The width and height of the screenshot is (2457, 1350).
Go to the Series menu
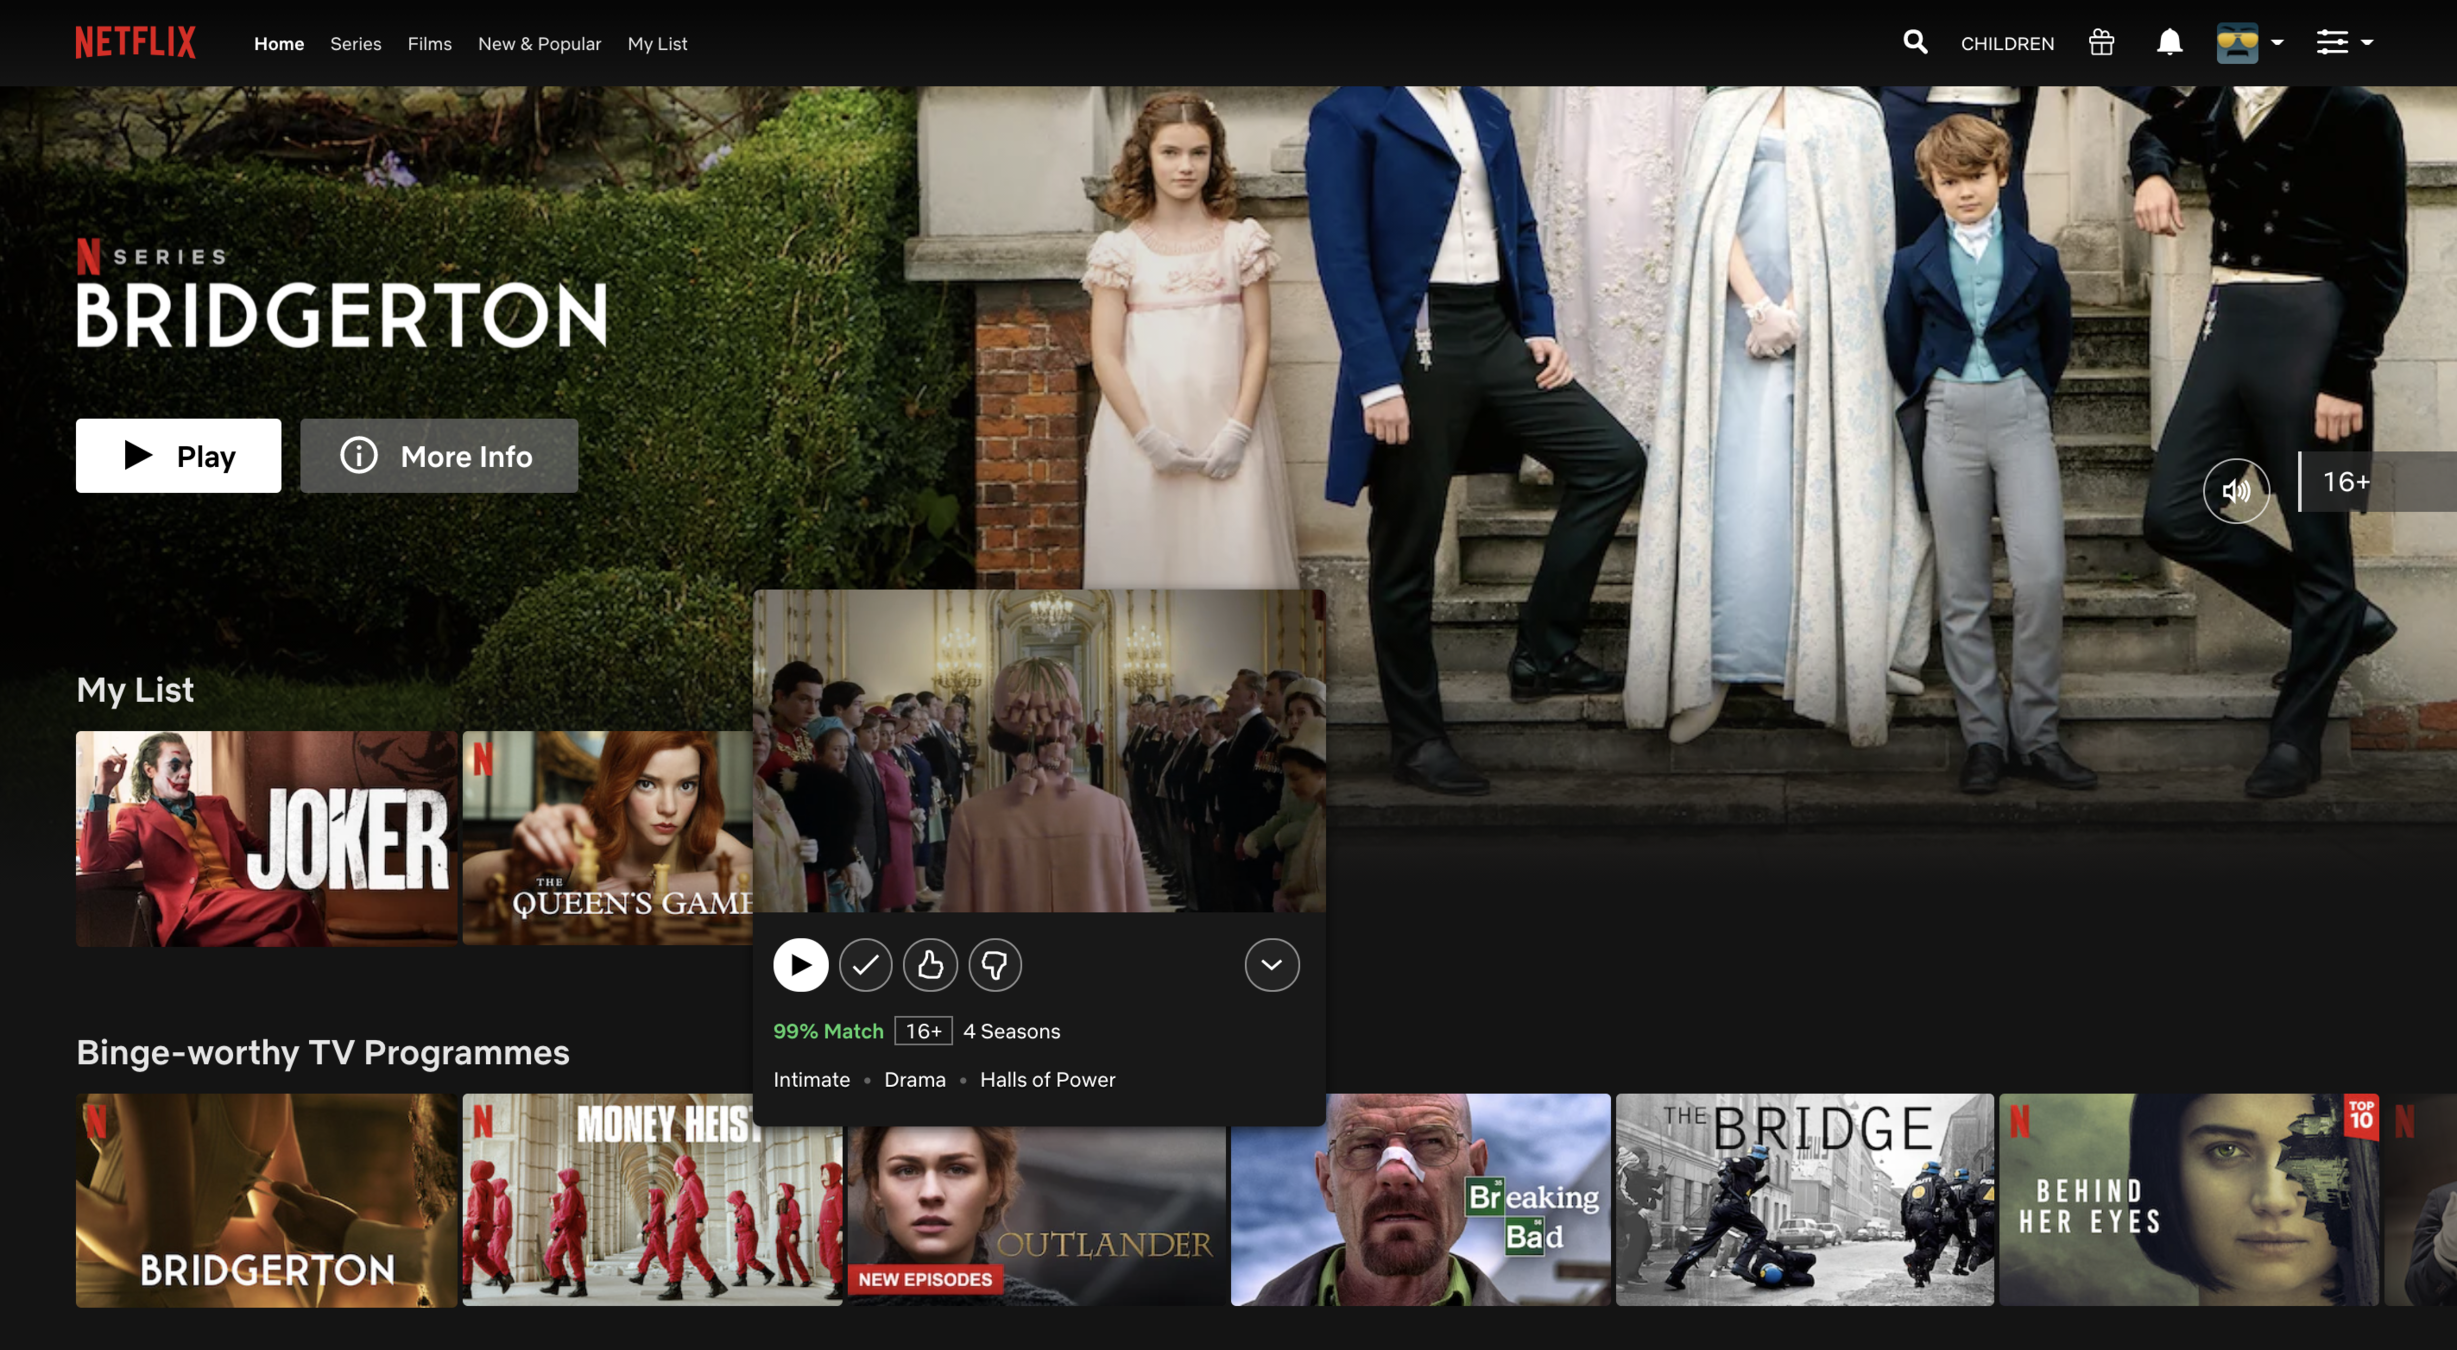click(x=355, y=44)
